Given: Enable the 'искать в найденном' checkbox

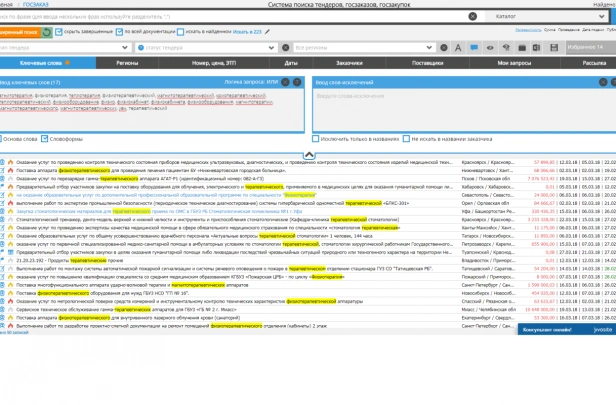Looking at the screenshot, I should 180,32.
